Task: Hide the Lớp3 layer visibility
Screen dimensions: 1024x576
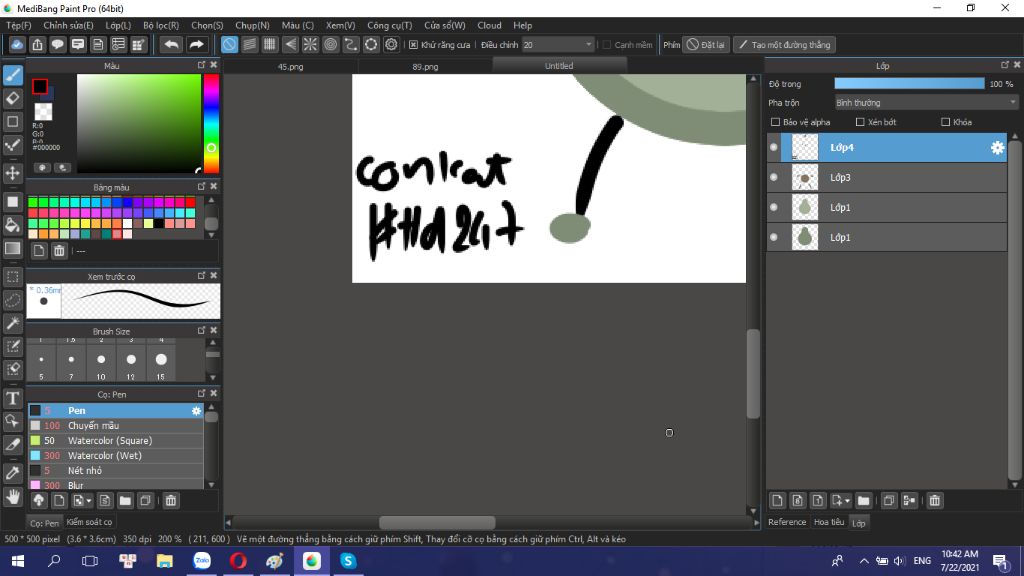Action: pyautogui.click(x=773, y=178)
